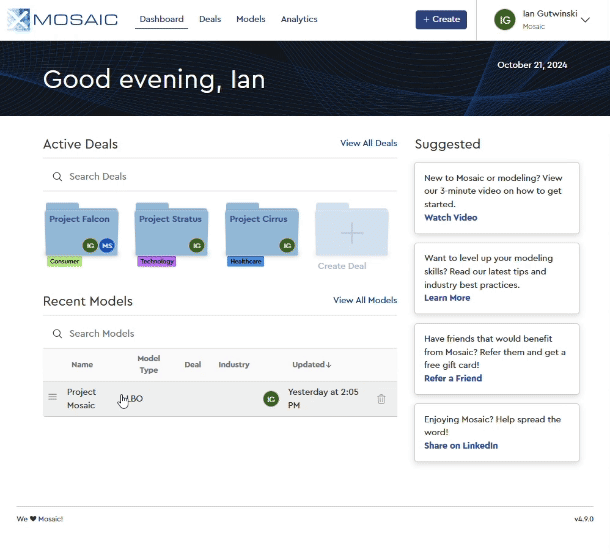Viewport: 610px width, 554px height.
Task: Delete Project Mosaic using the trash icon
Action: [381, 399]
